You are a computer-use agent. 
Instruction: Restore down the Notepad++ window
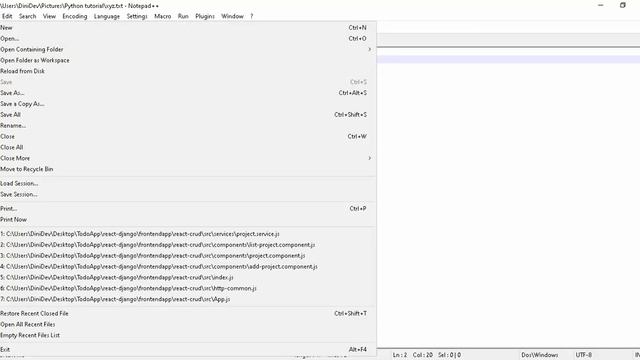[x=622, y=5]
